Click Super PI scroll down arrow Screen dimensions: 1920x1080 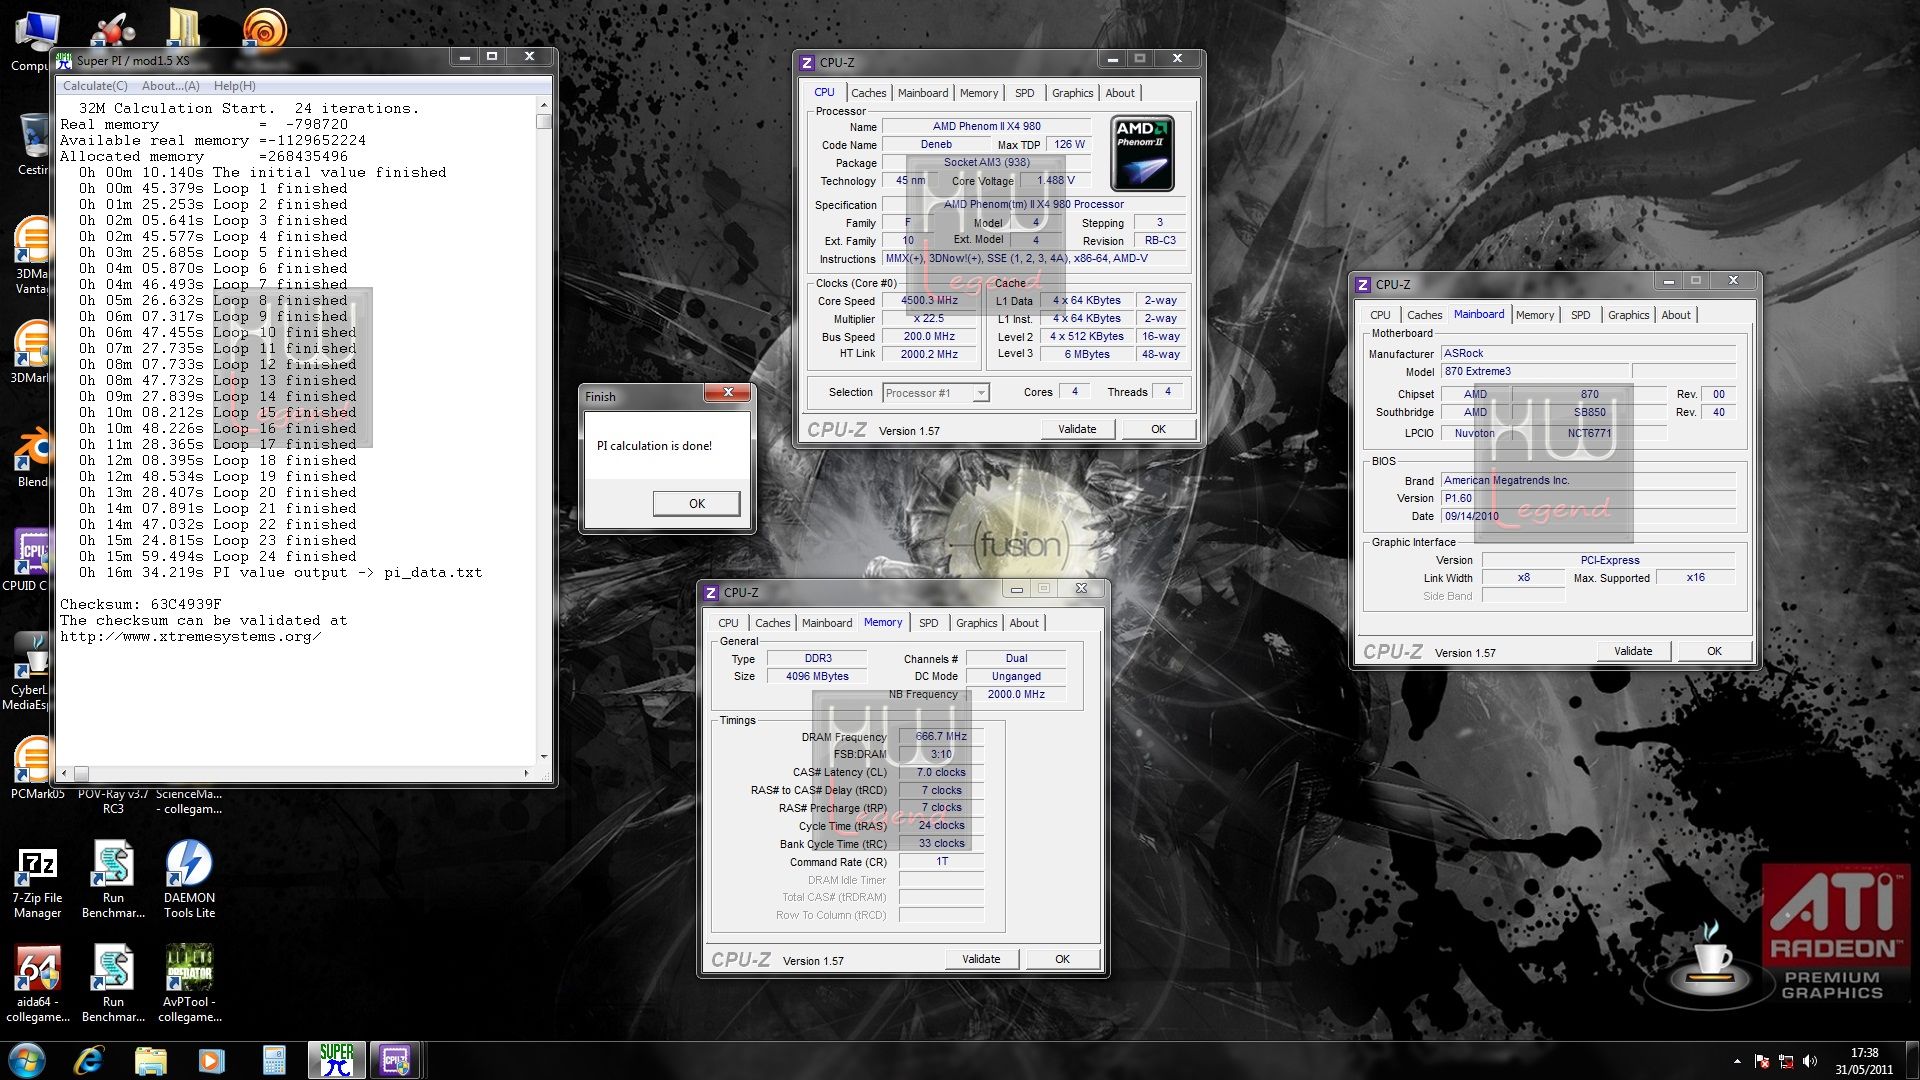(x=544, y=757)
